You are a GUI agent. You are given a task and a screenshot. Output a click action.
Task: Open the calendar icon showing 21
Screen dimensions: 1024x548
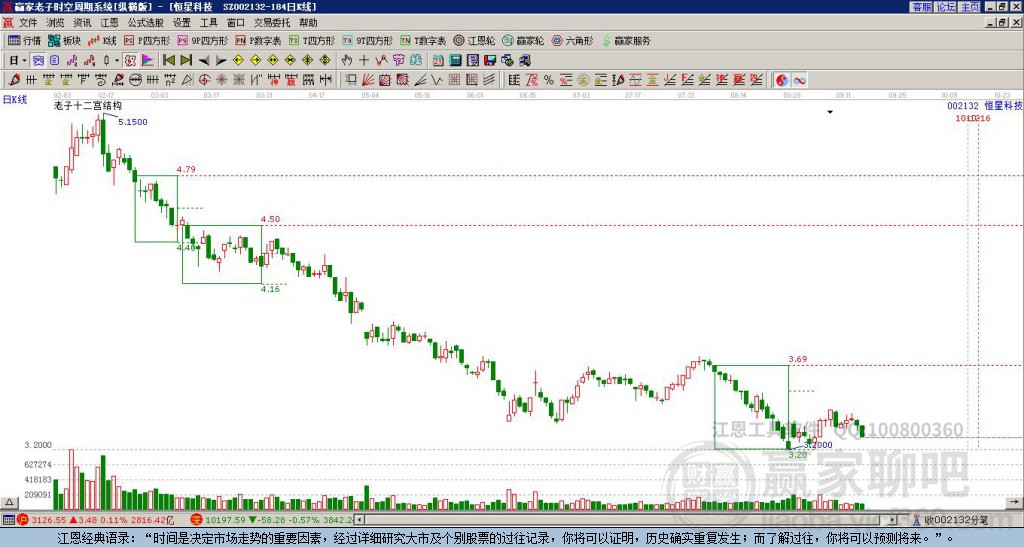pyautogui.click(x=438, y=61)
